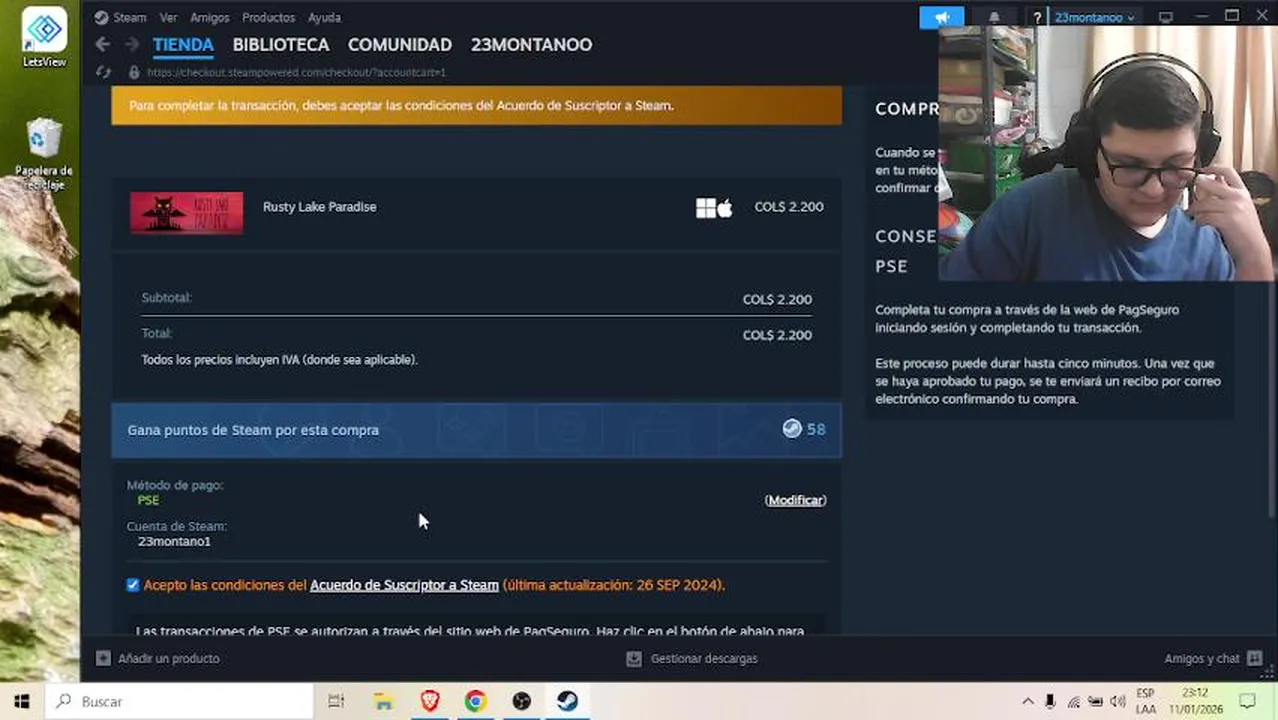Open the Papelera de reciclaje desktop icon
The width and height of the screenshot is (1278, 720).
[45, 153]
